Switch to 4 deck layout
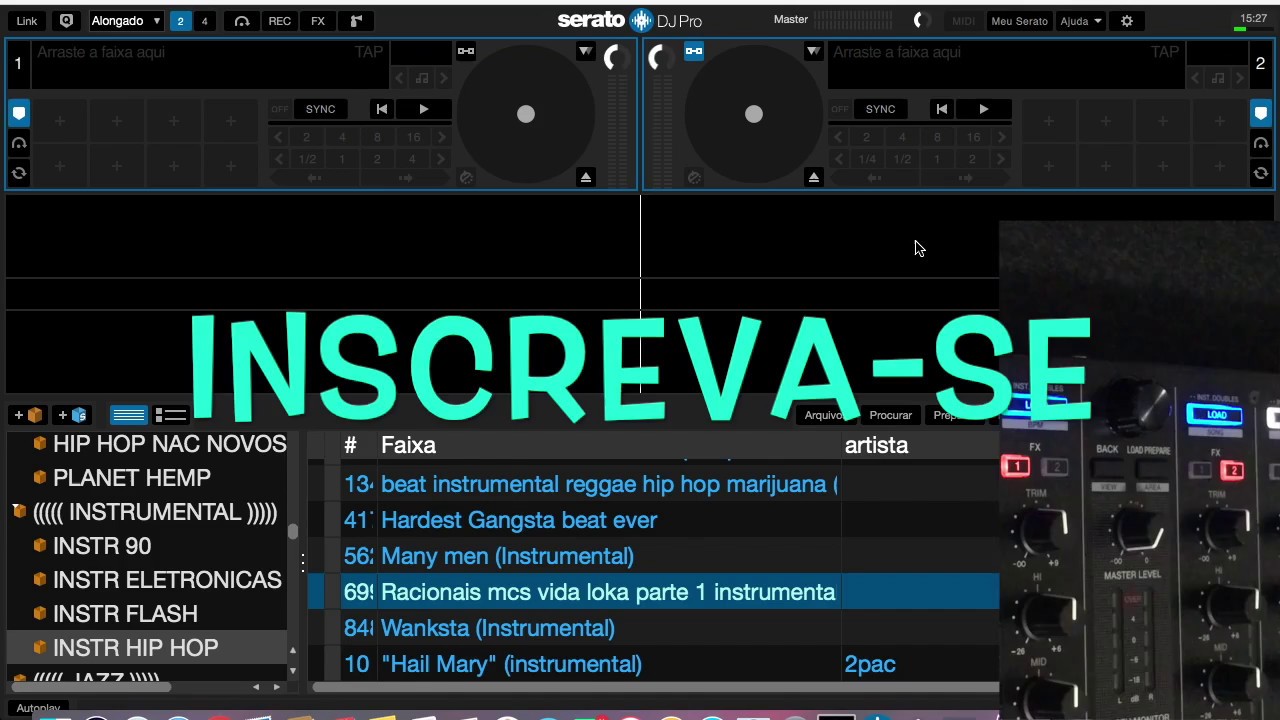The image size is (1280, 720). tap(204, 20)
